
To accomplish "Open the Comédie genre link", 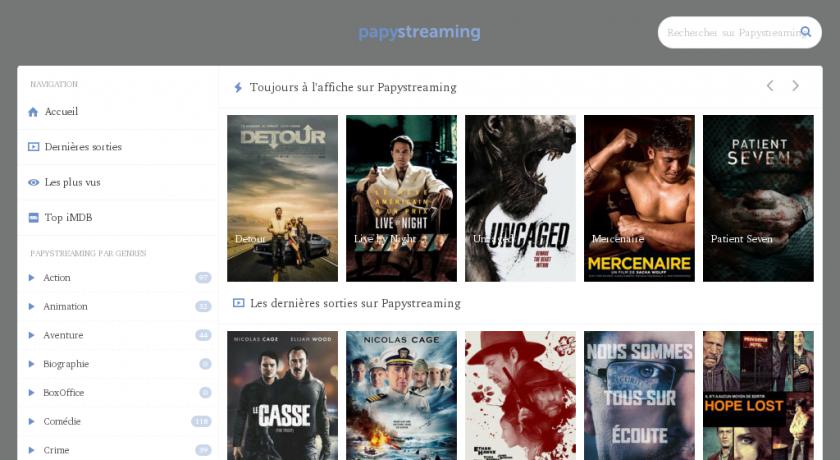I will pyautogui.click(x=62, y=421).
